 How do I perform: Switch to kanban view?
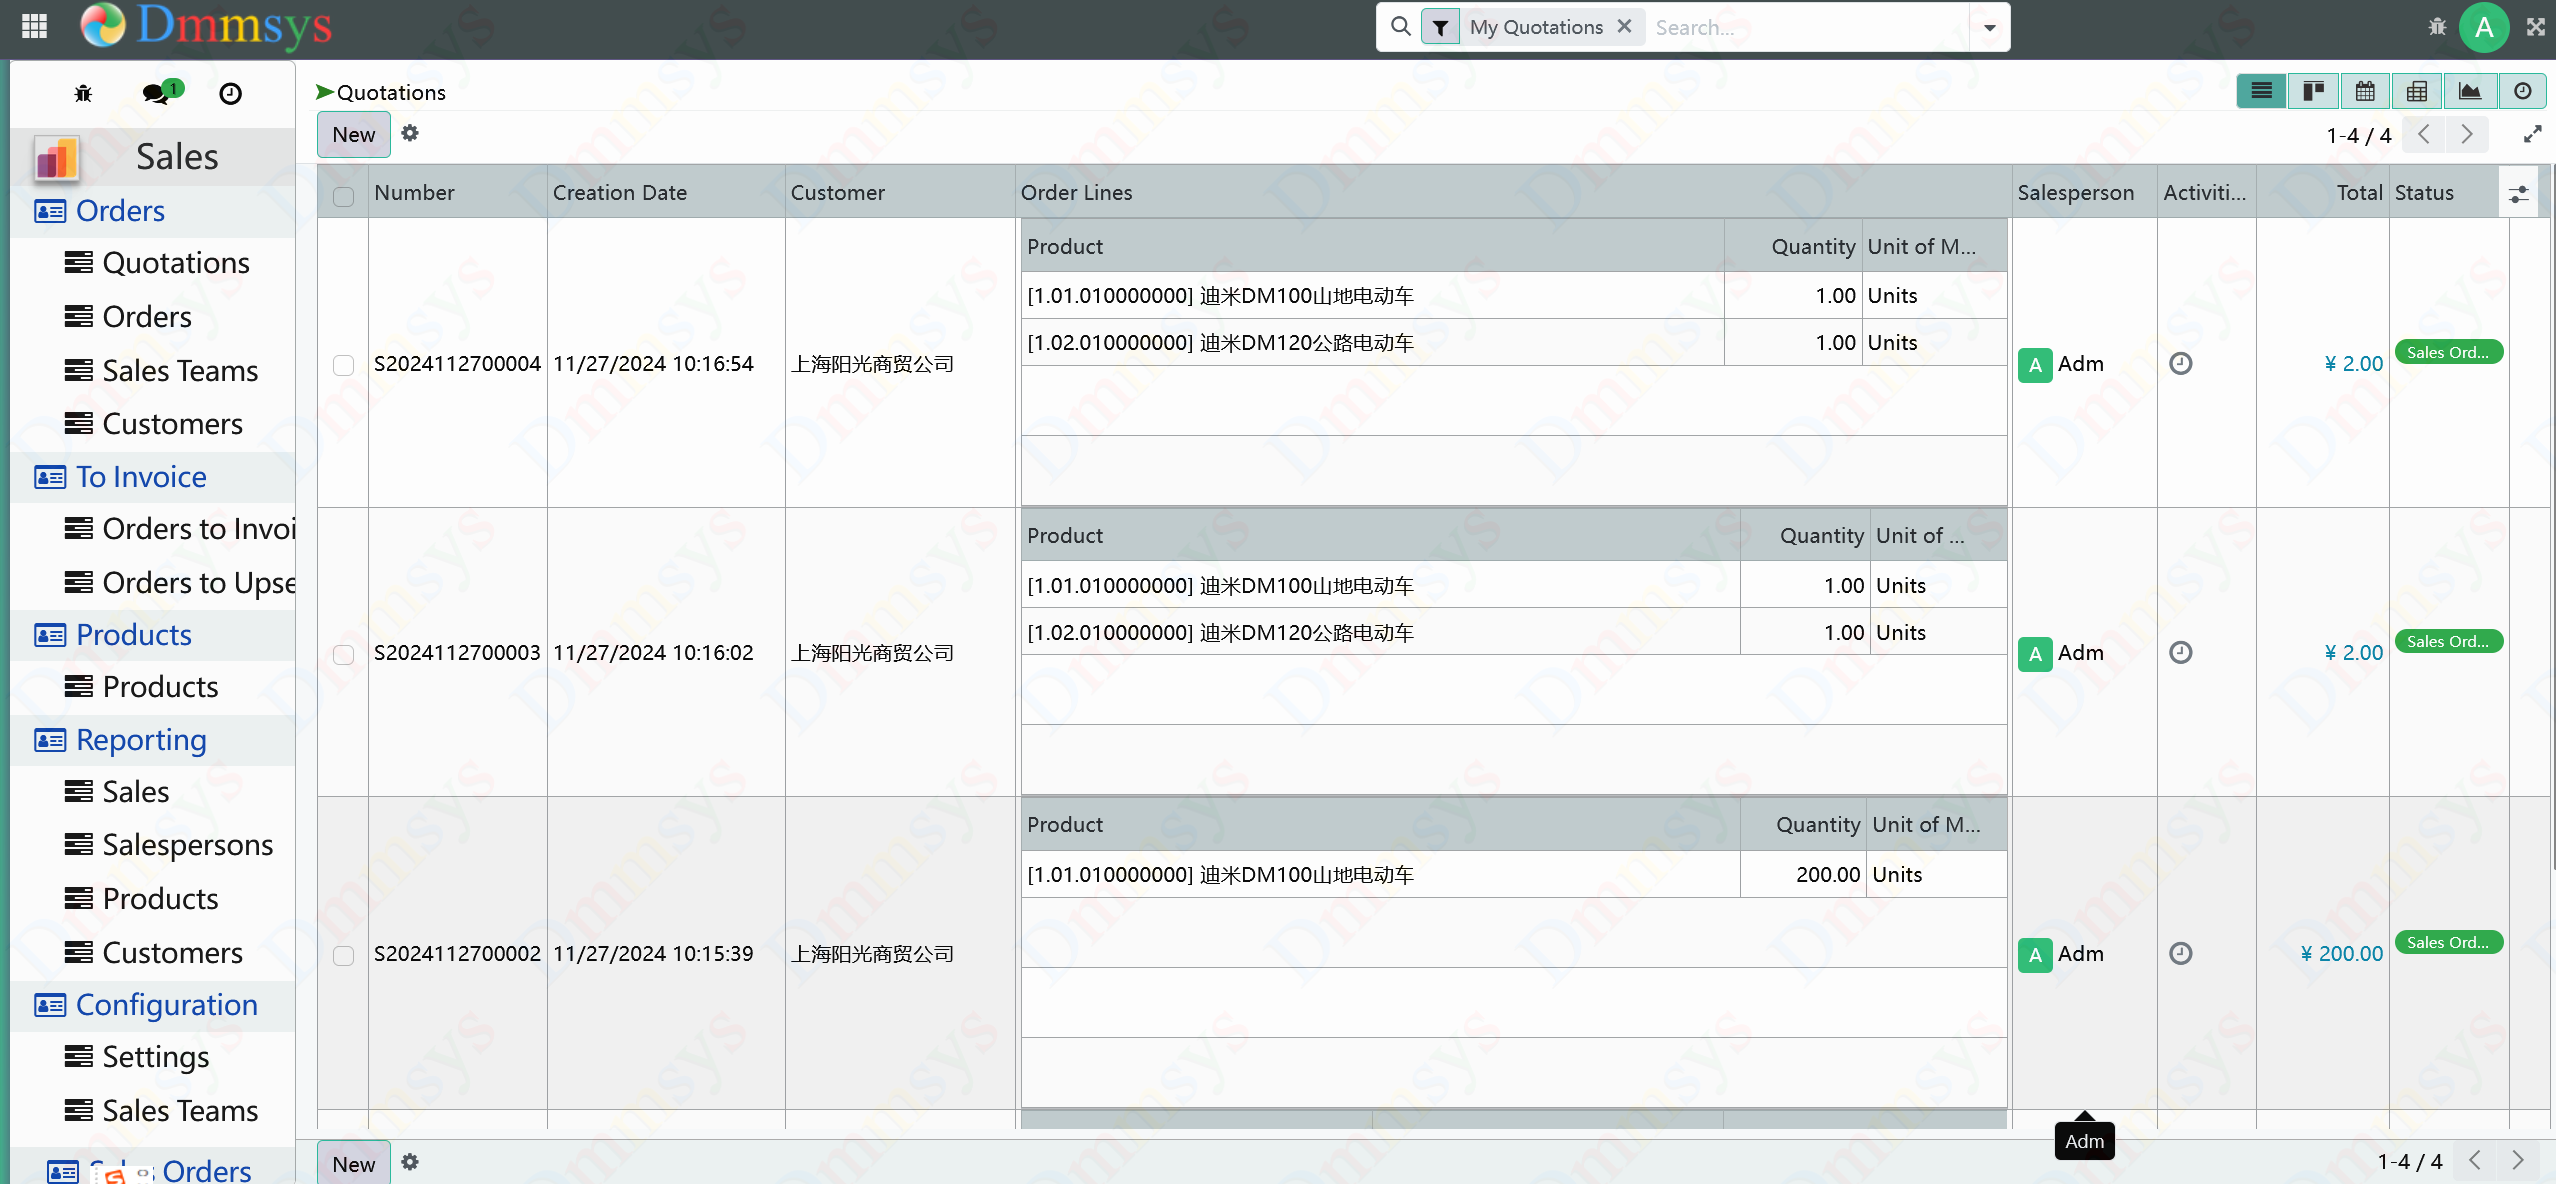tap(2313, 92)
